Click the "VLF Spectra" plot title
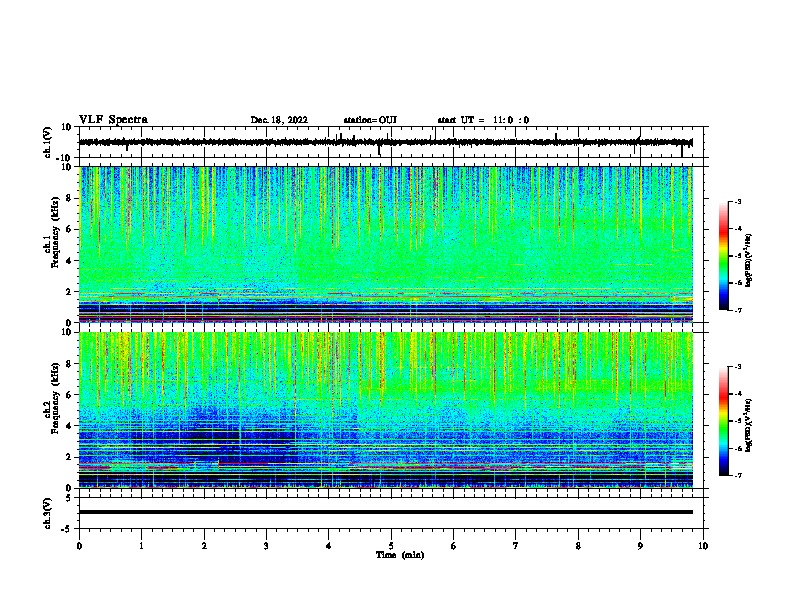This screenshot has width=792, height=612. [x=113, y=120]
